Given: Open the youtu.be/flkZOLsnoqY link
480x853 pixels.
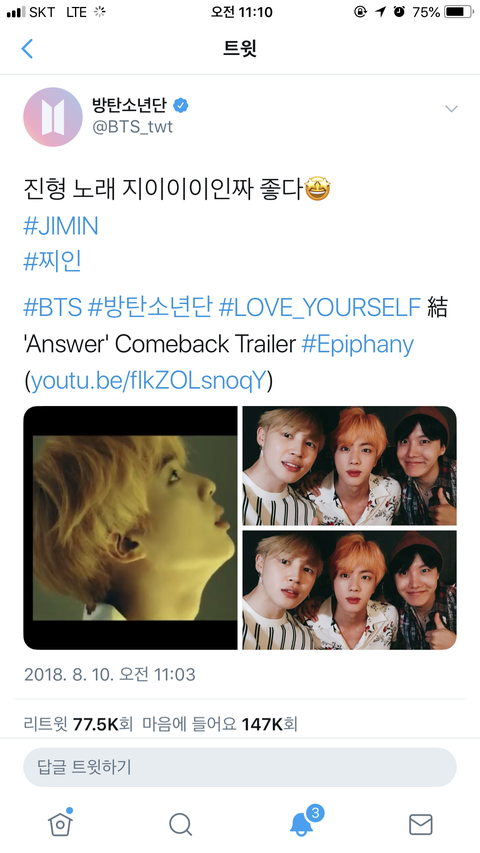Looking at the screenshot, I should 148,381.
